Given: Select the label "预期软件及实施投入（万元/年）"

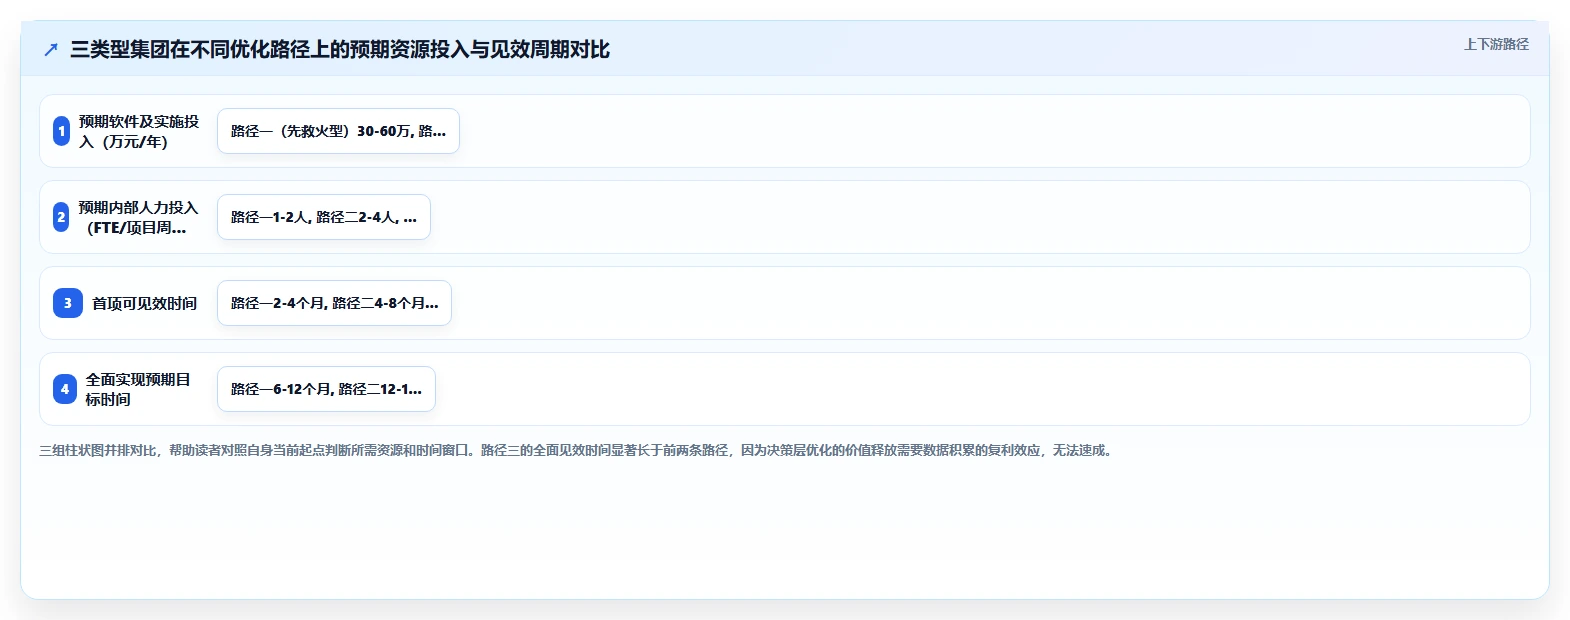Looking at the screenshot, I should point(139,131).
